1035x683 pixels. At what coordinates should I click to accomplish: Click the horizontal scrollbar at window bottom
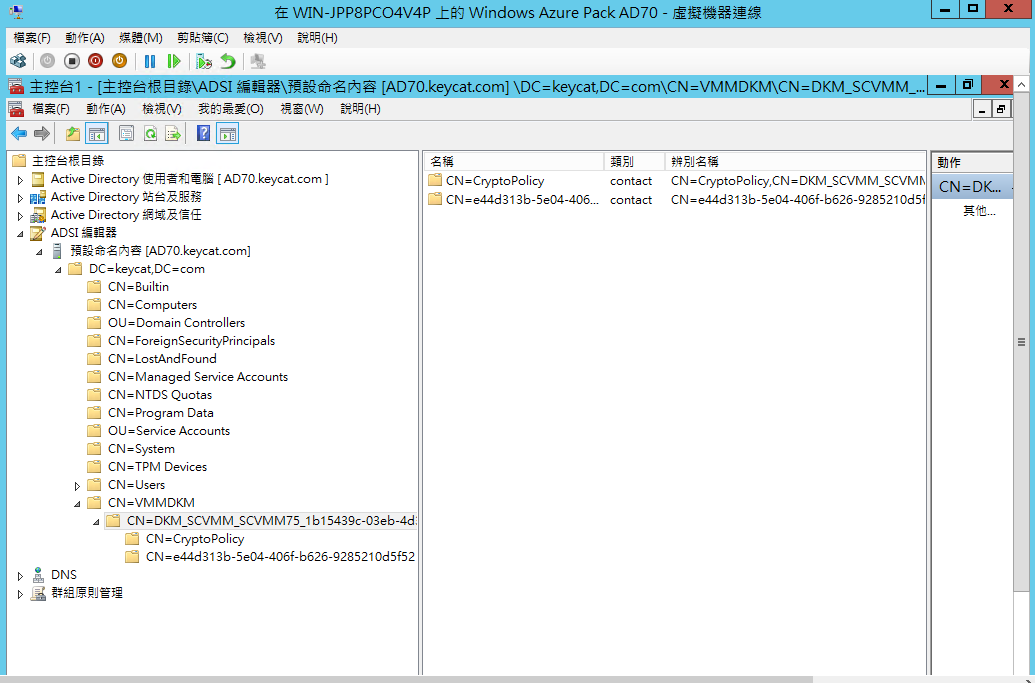[x=409, y=679]
